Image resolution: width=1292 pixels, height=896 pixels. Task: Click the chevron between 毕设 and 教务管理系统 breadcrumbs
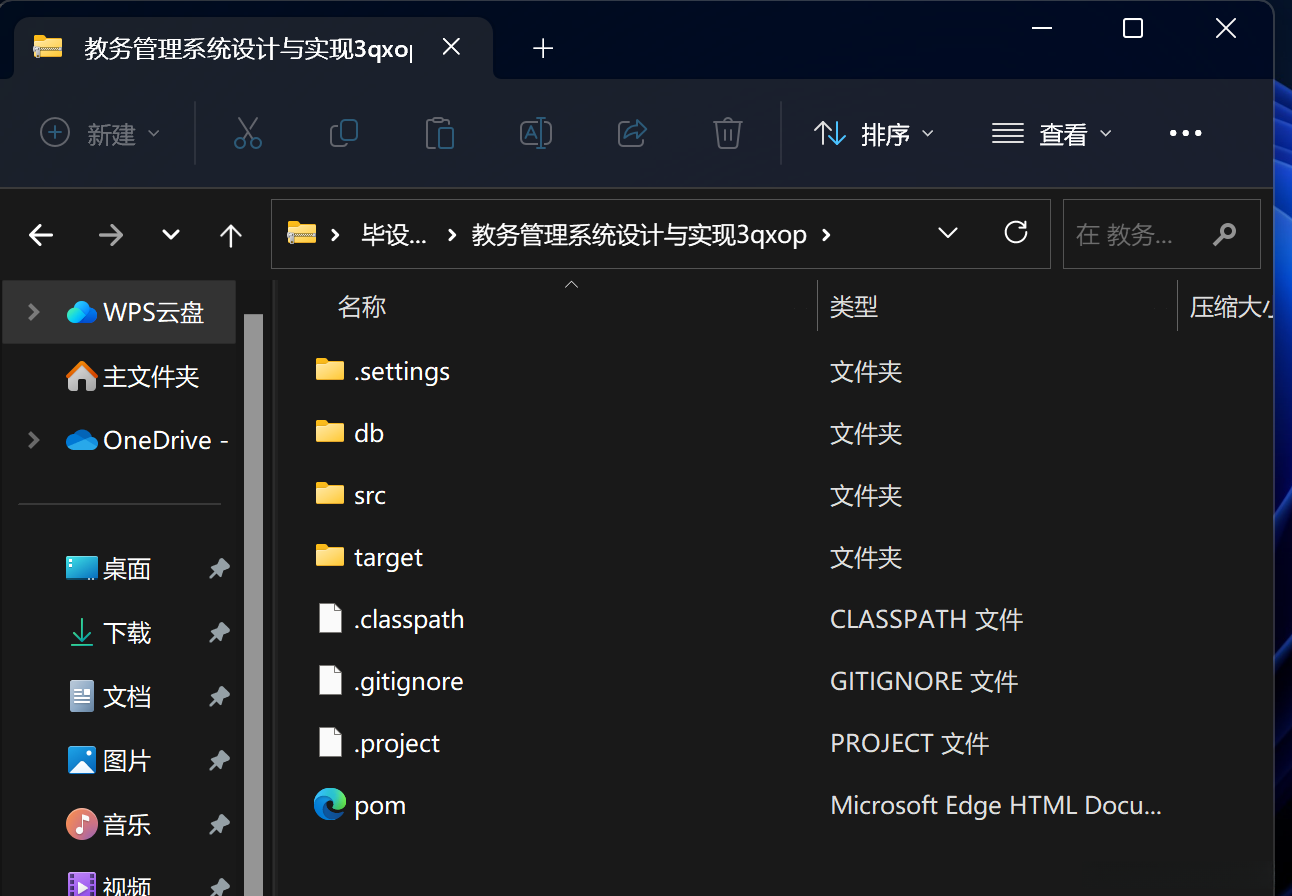point(452,235)
